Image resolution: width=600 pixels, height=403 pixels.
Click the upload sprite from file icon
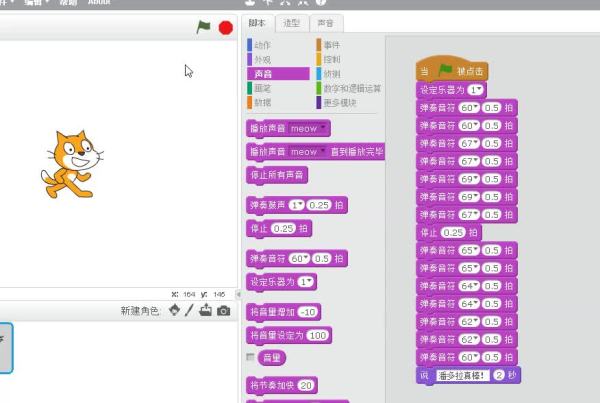coord(205,310)
